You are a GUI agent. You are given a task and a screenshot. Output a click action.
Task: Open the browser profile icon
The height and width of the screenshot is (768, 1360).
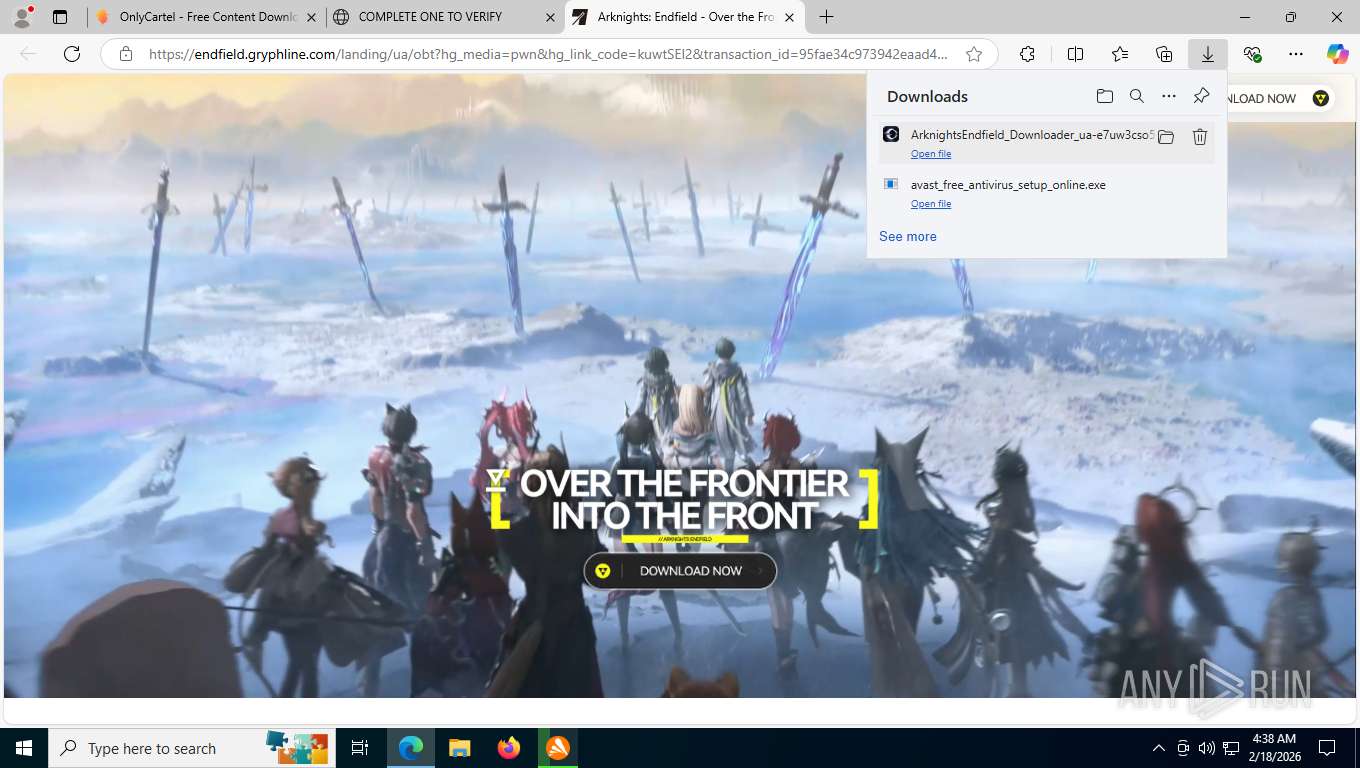22,17
